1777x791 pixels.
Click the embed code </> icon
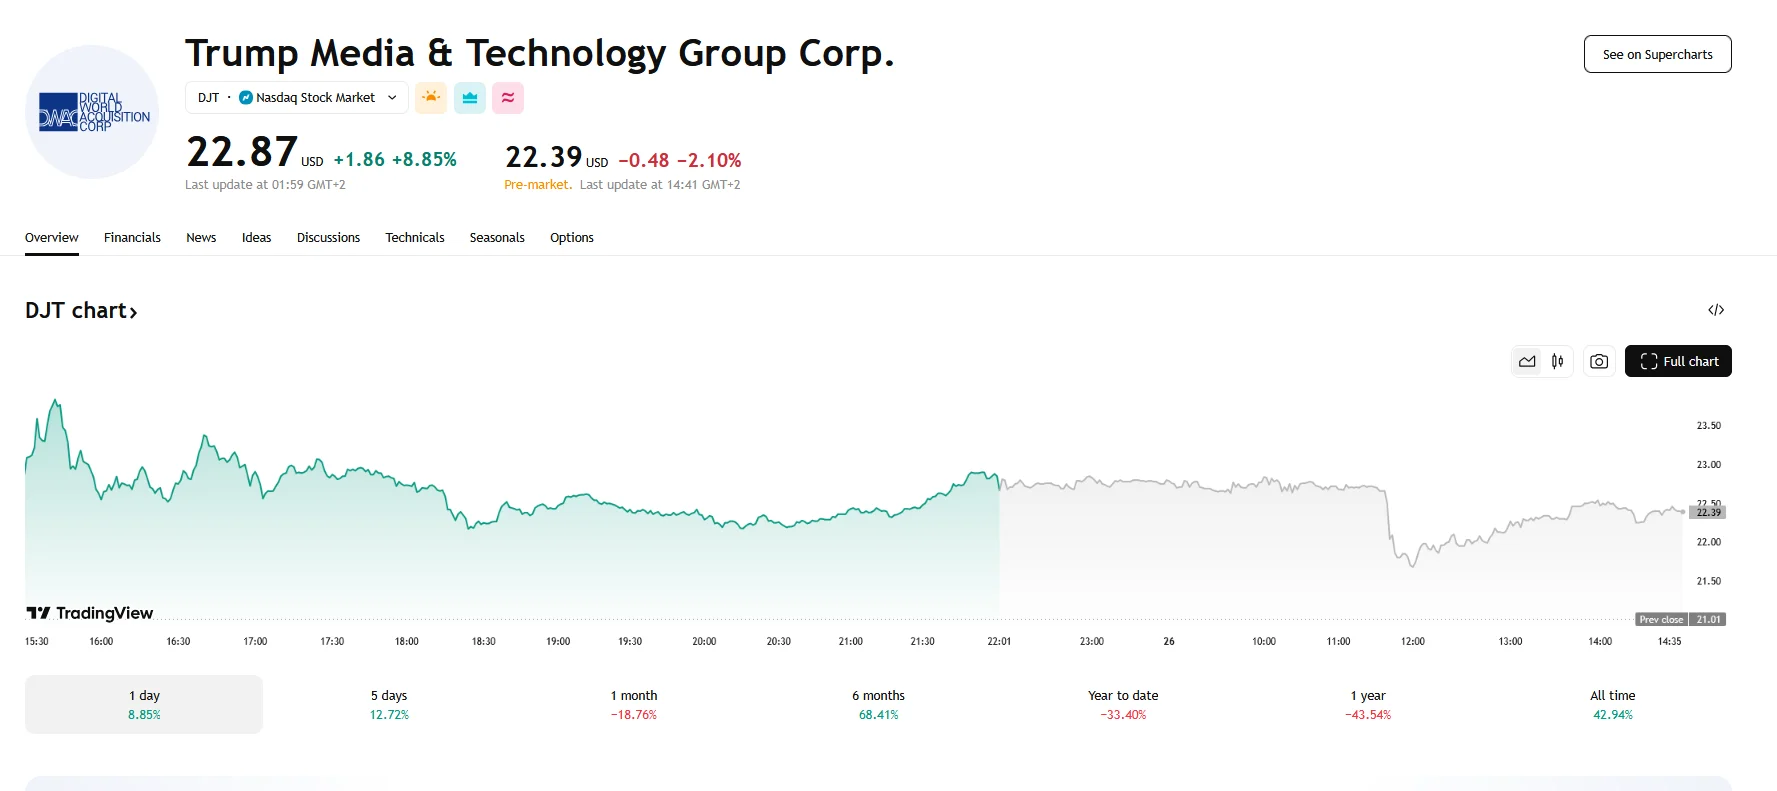coord(1717,310)
